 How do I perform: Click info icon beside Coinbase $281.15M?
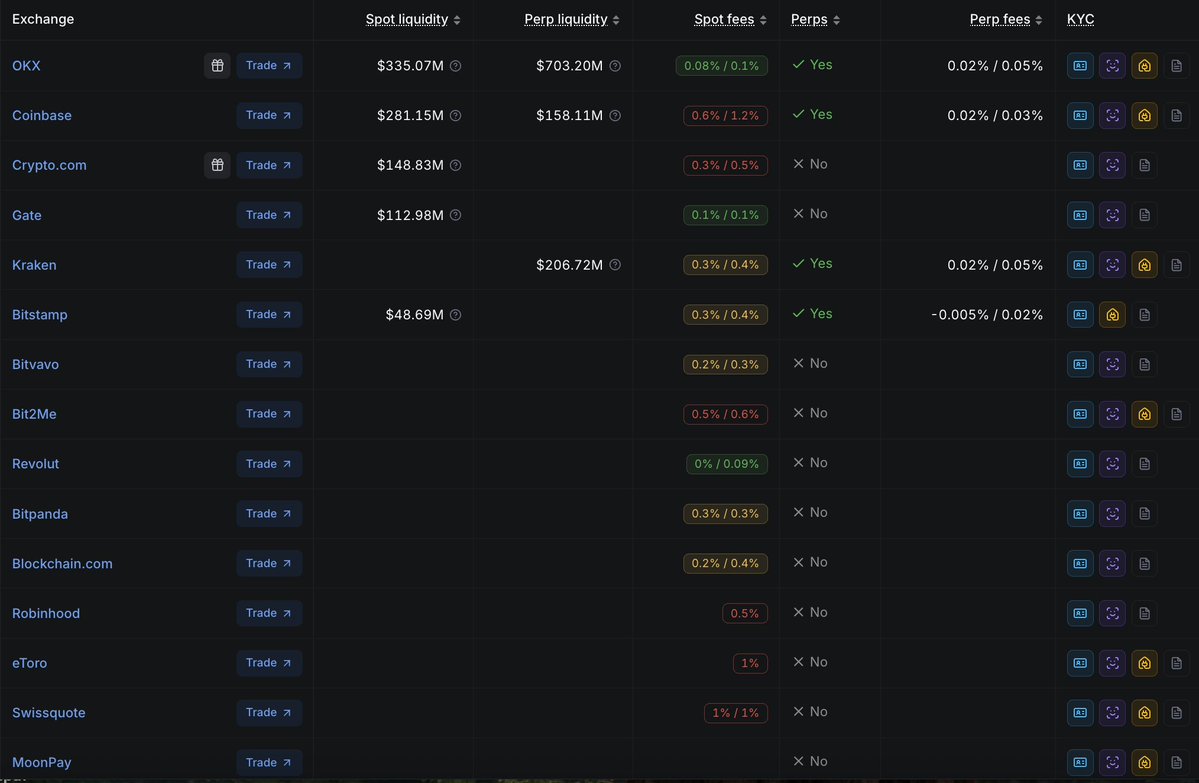pos(456,115)
